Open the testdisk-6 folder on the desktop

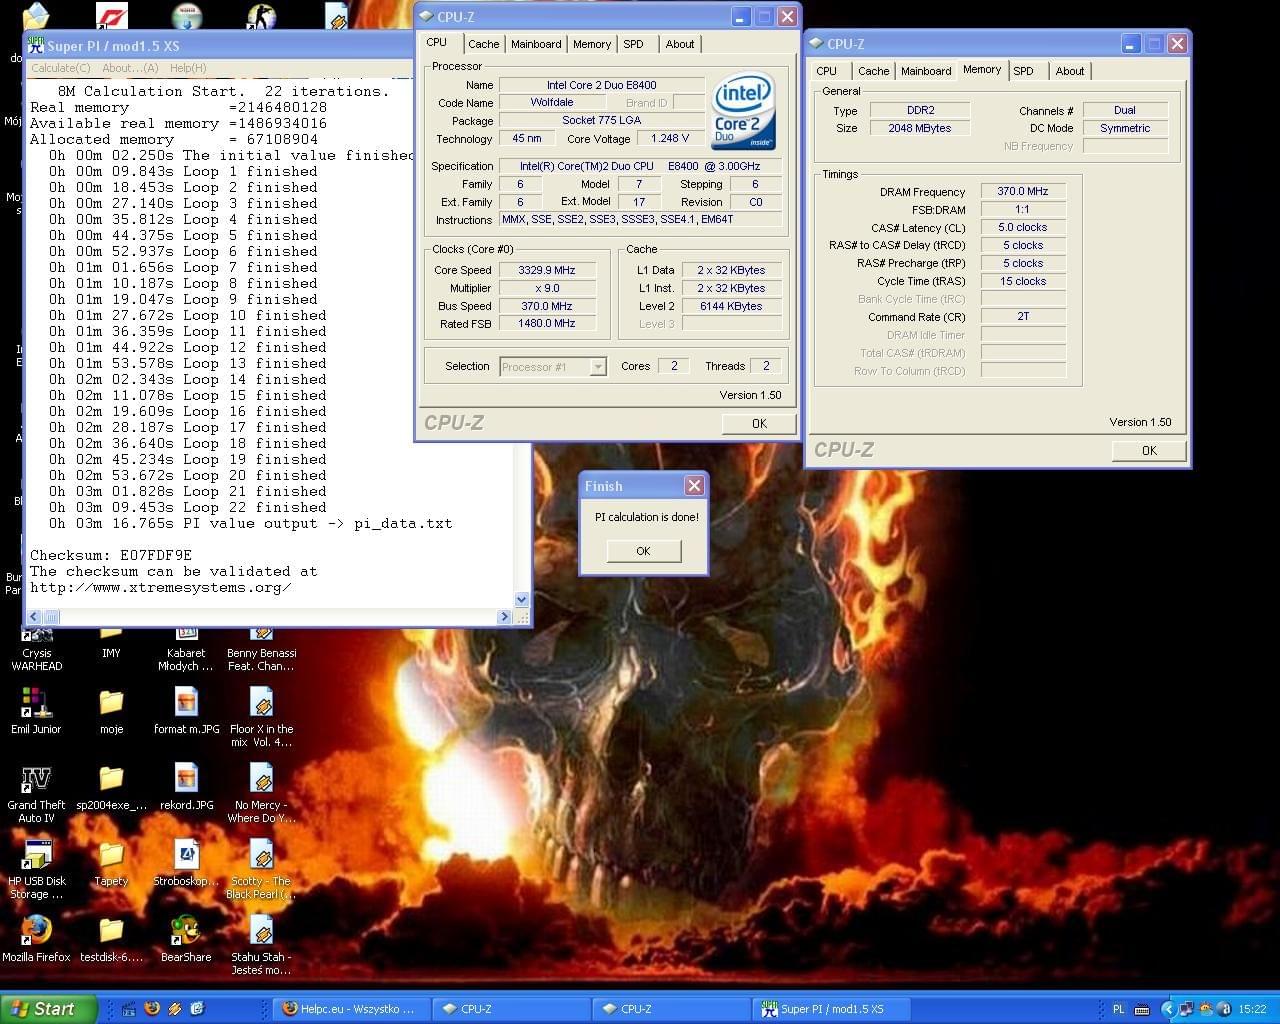111,938
